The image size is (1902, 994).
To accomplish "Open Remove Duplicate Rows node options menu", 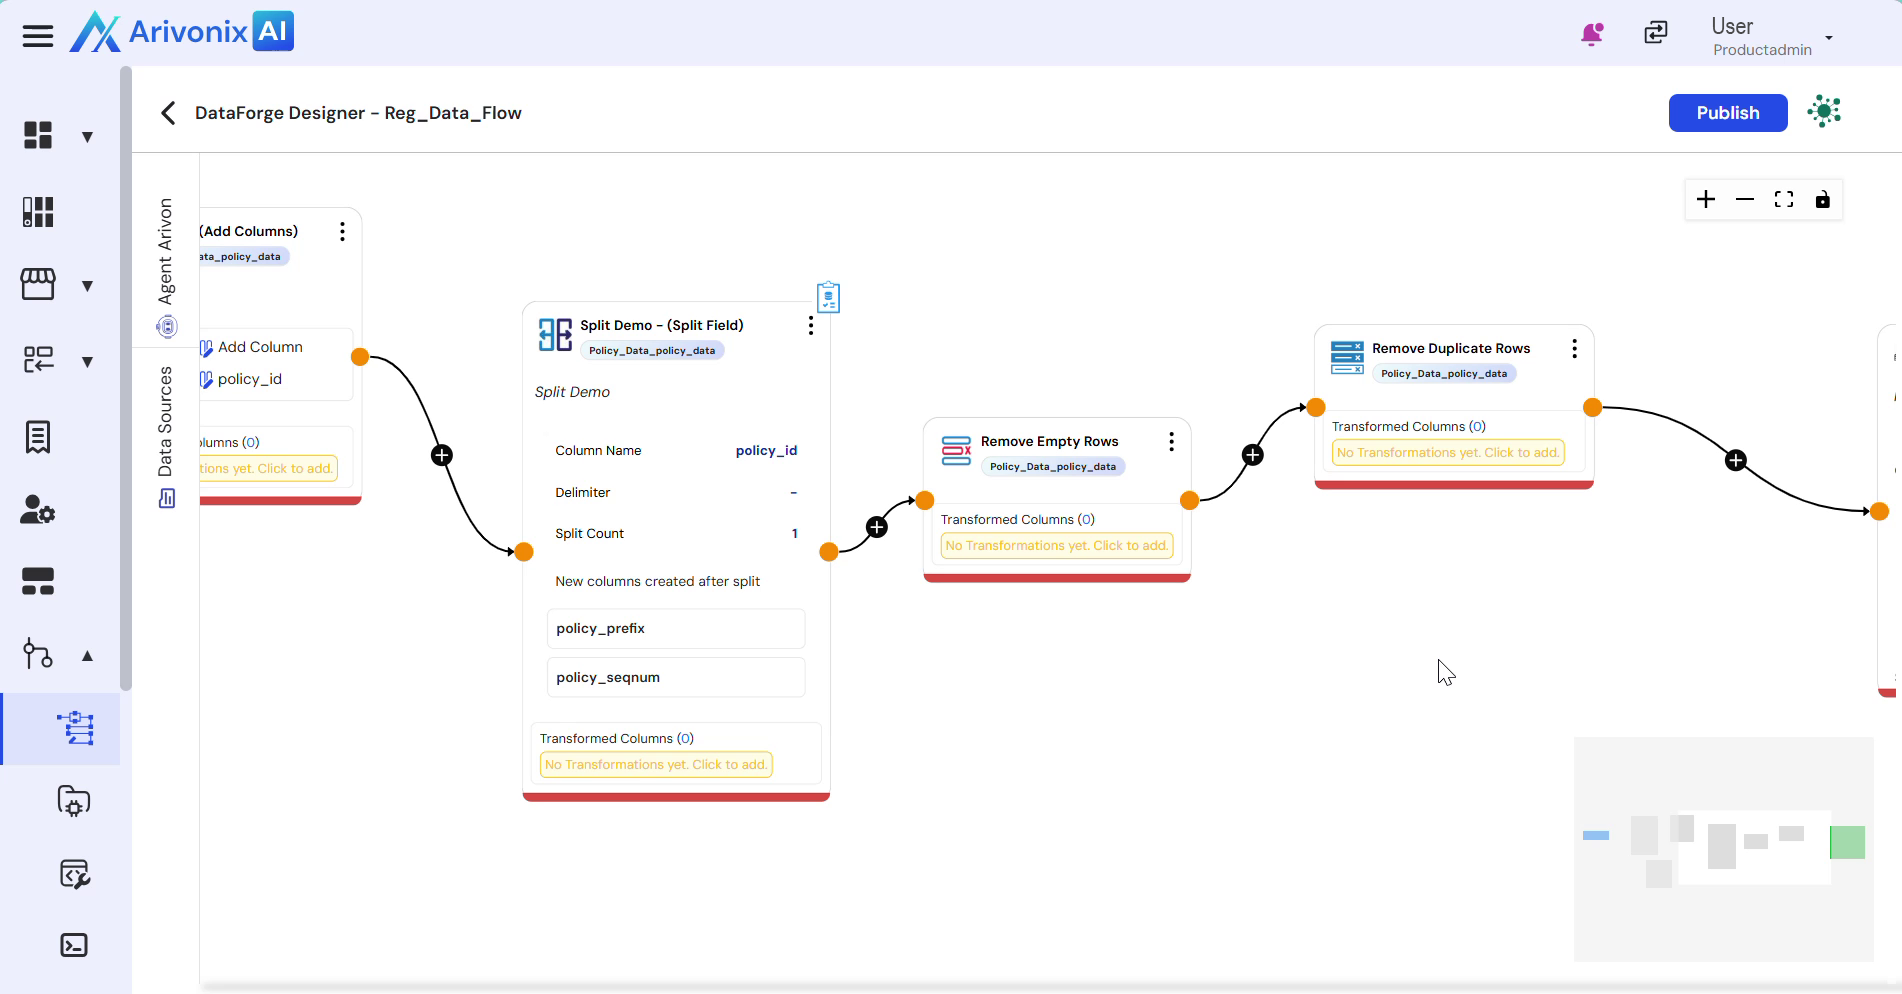I will coord(1574,349).
